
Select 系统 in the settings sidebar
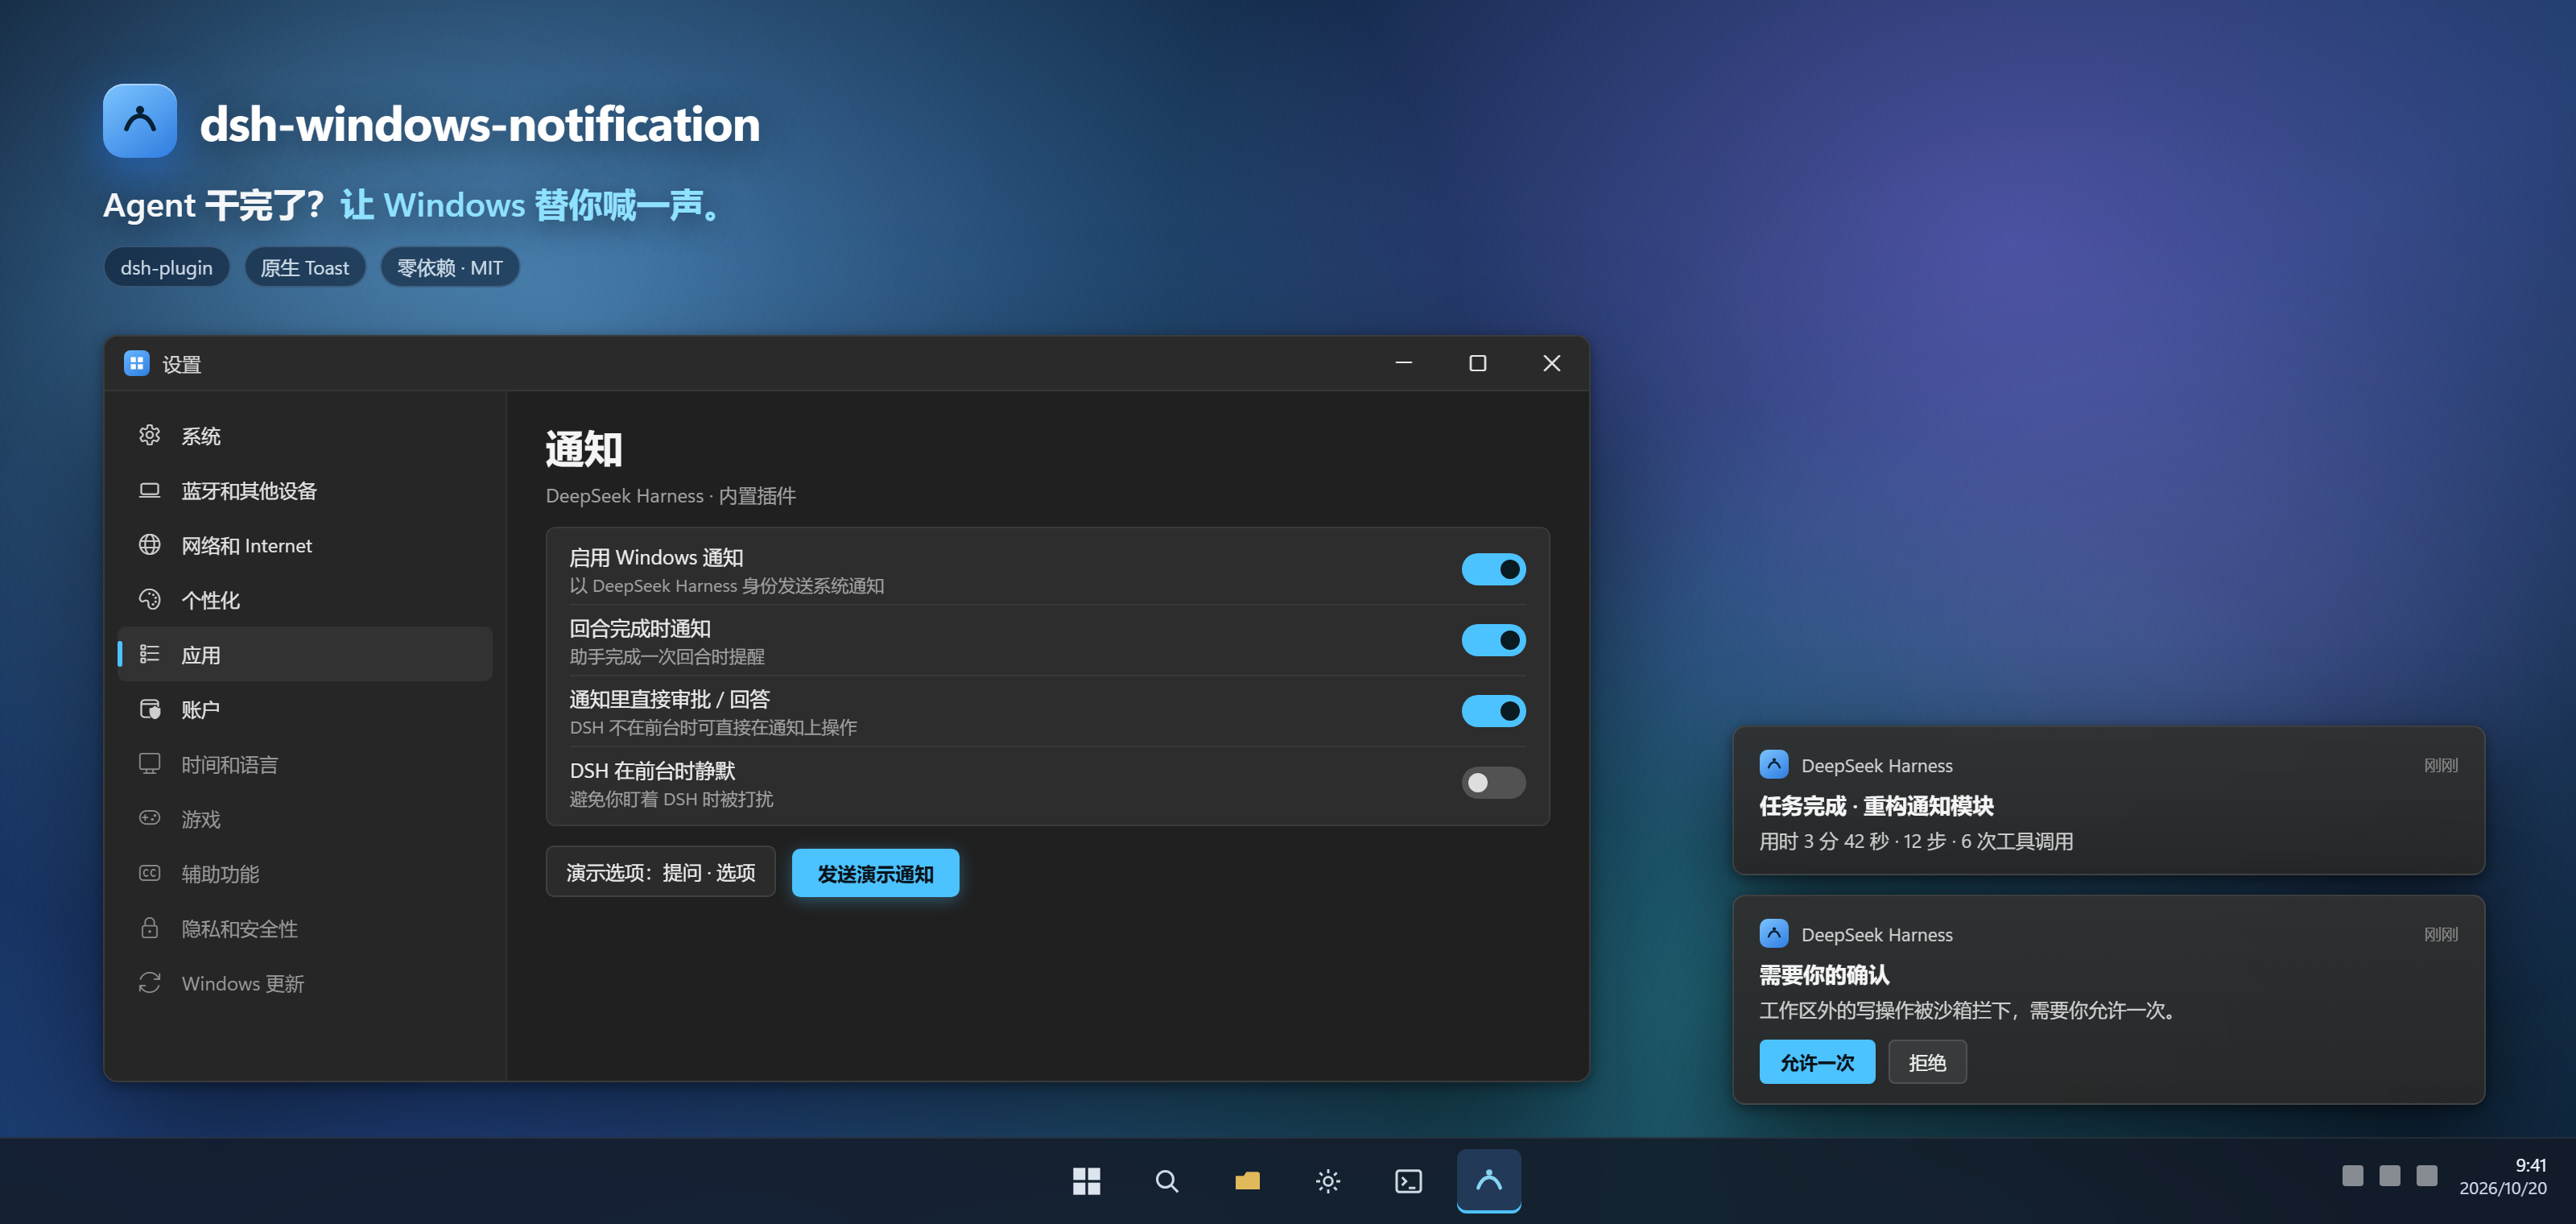[x=305, y=435]
